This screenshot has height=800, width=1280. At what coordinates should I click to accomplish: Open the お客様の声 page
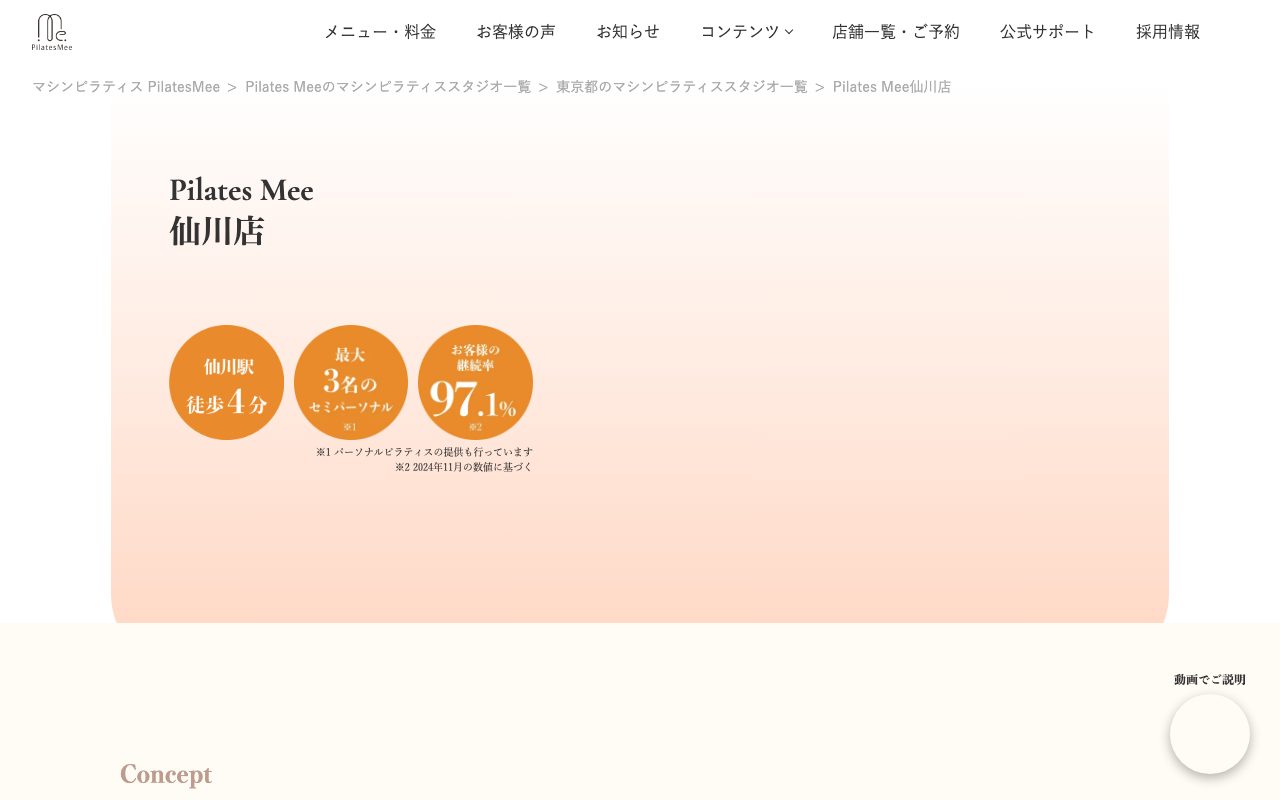coord(516,32)
